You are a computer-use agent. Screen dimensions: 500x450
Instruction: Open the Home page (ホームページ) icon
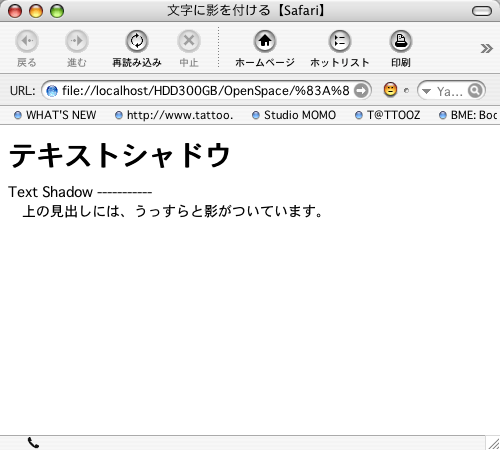pyautogui.click(x=265, y=41)
